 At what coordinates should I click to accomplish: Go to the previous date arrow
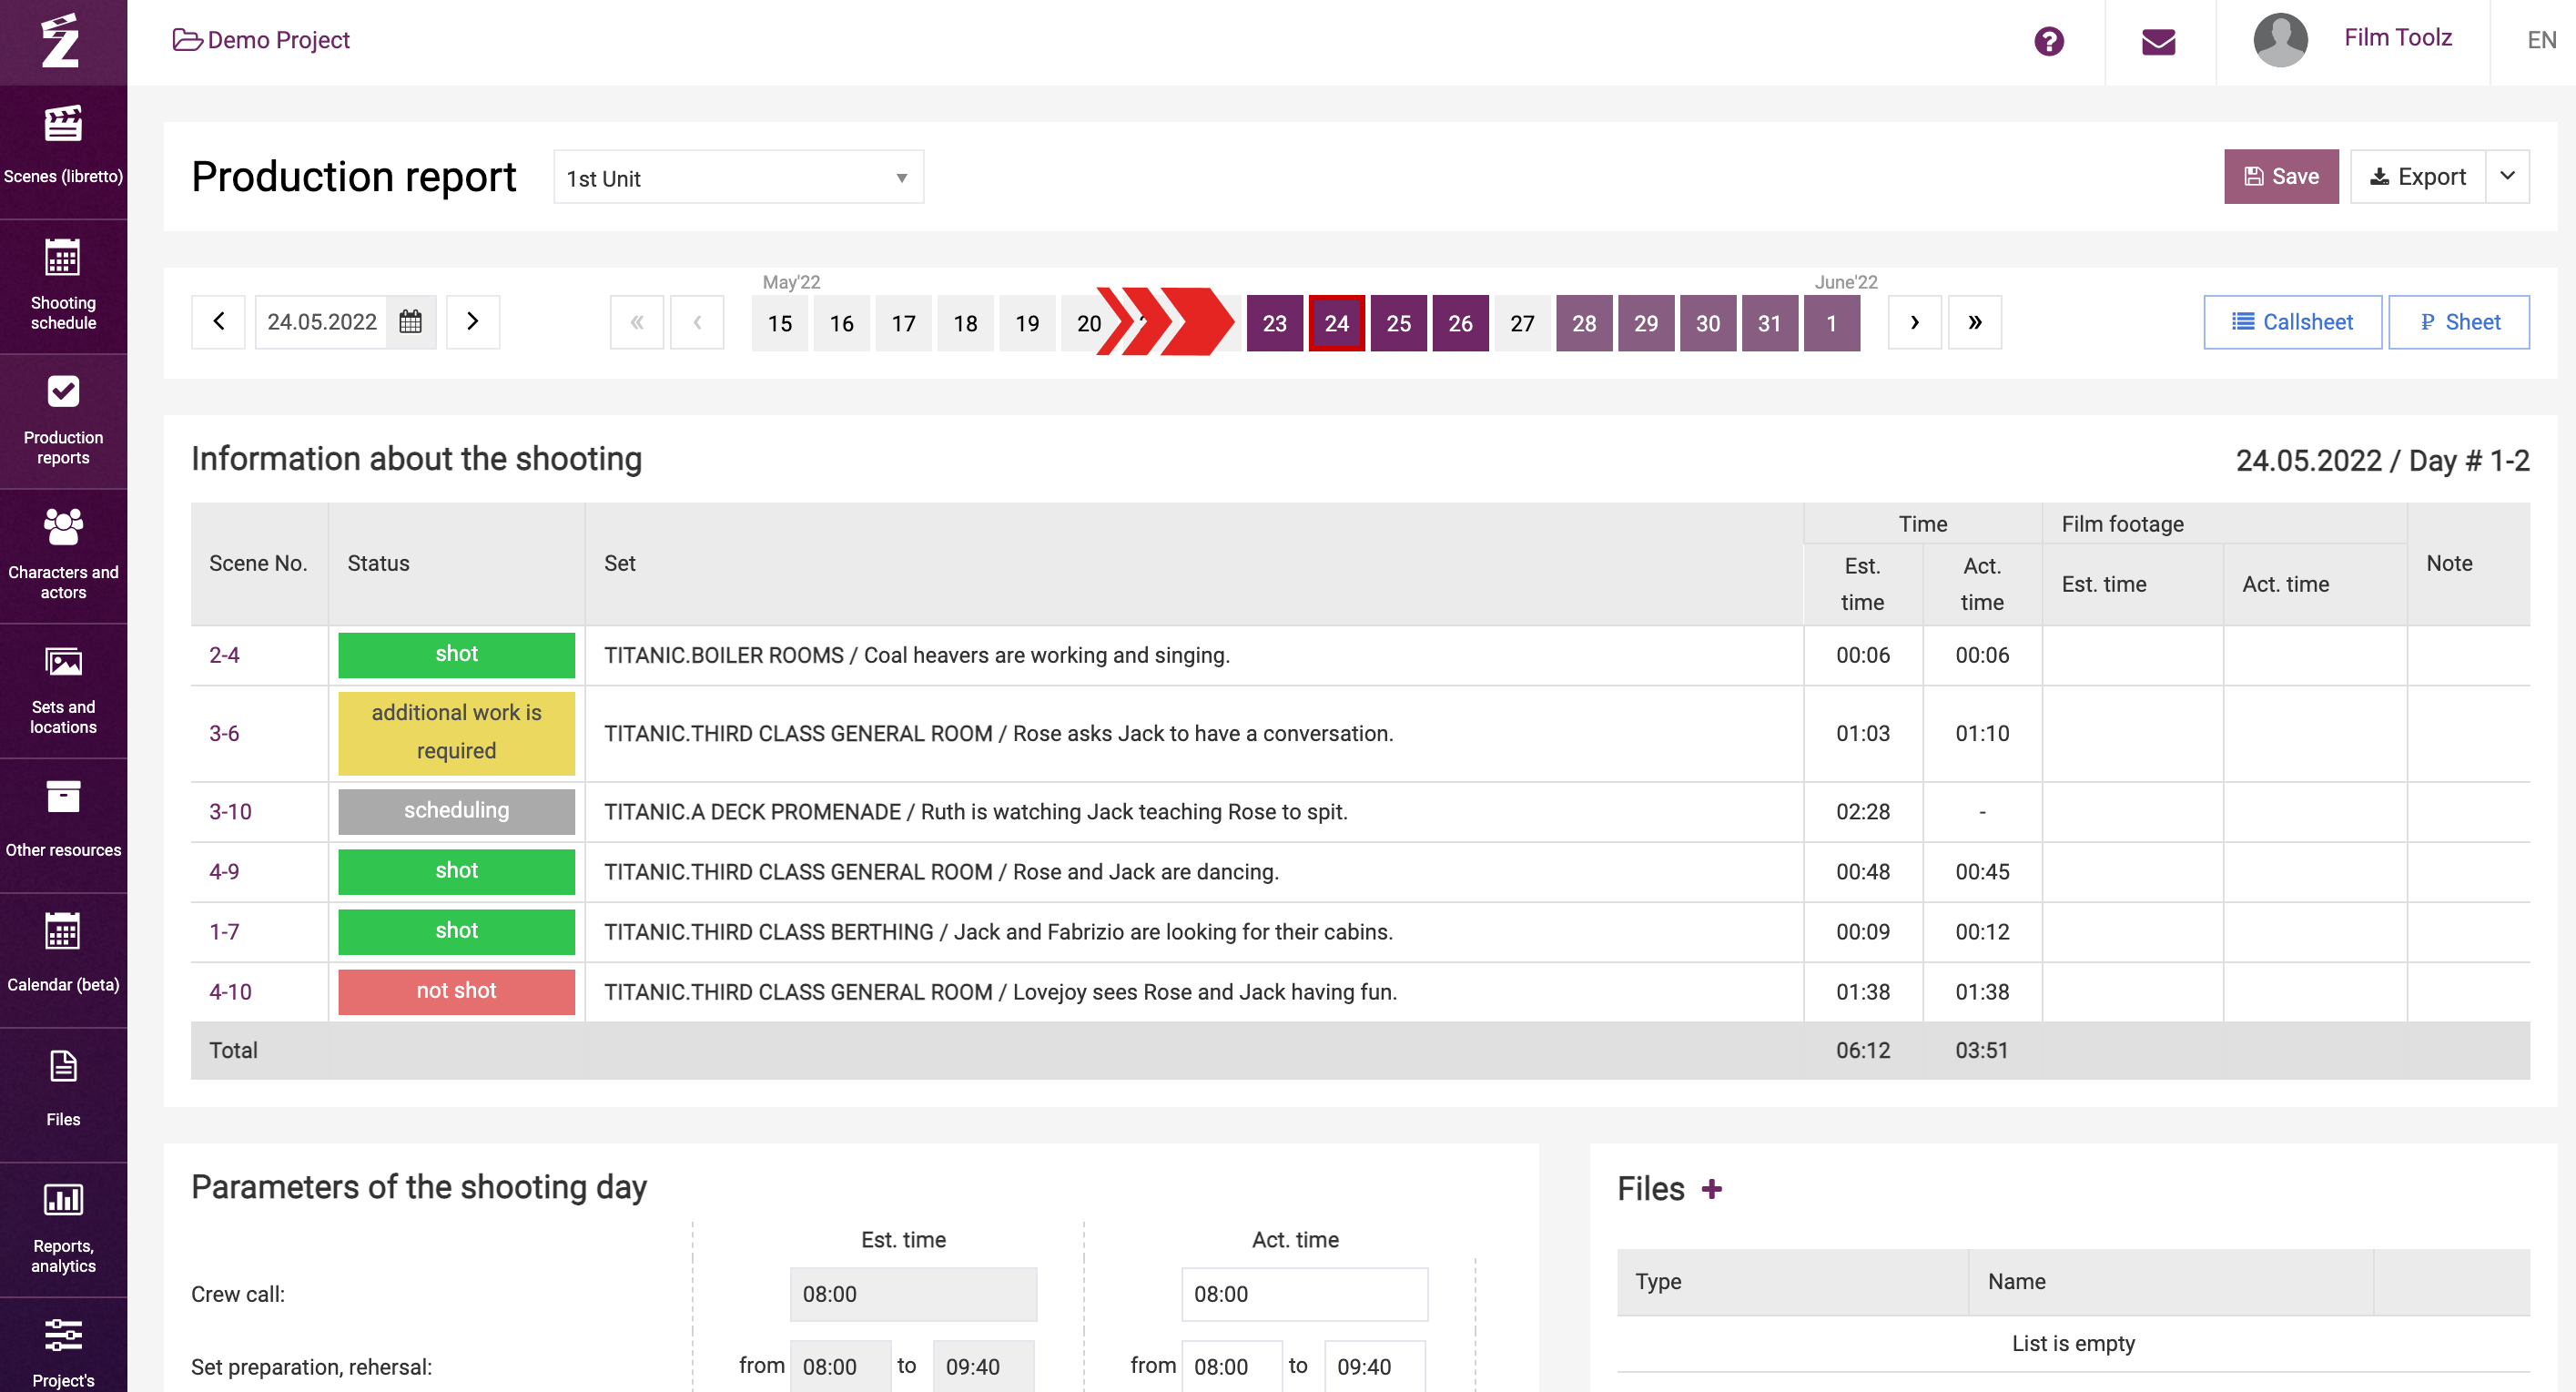point(218,322)
